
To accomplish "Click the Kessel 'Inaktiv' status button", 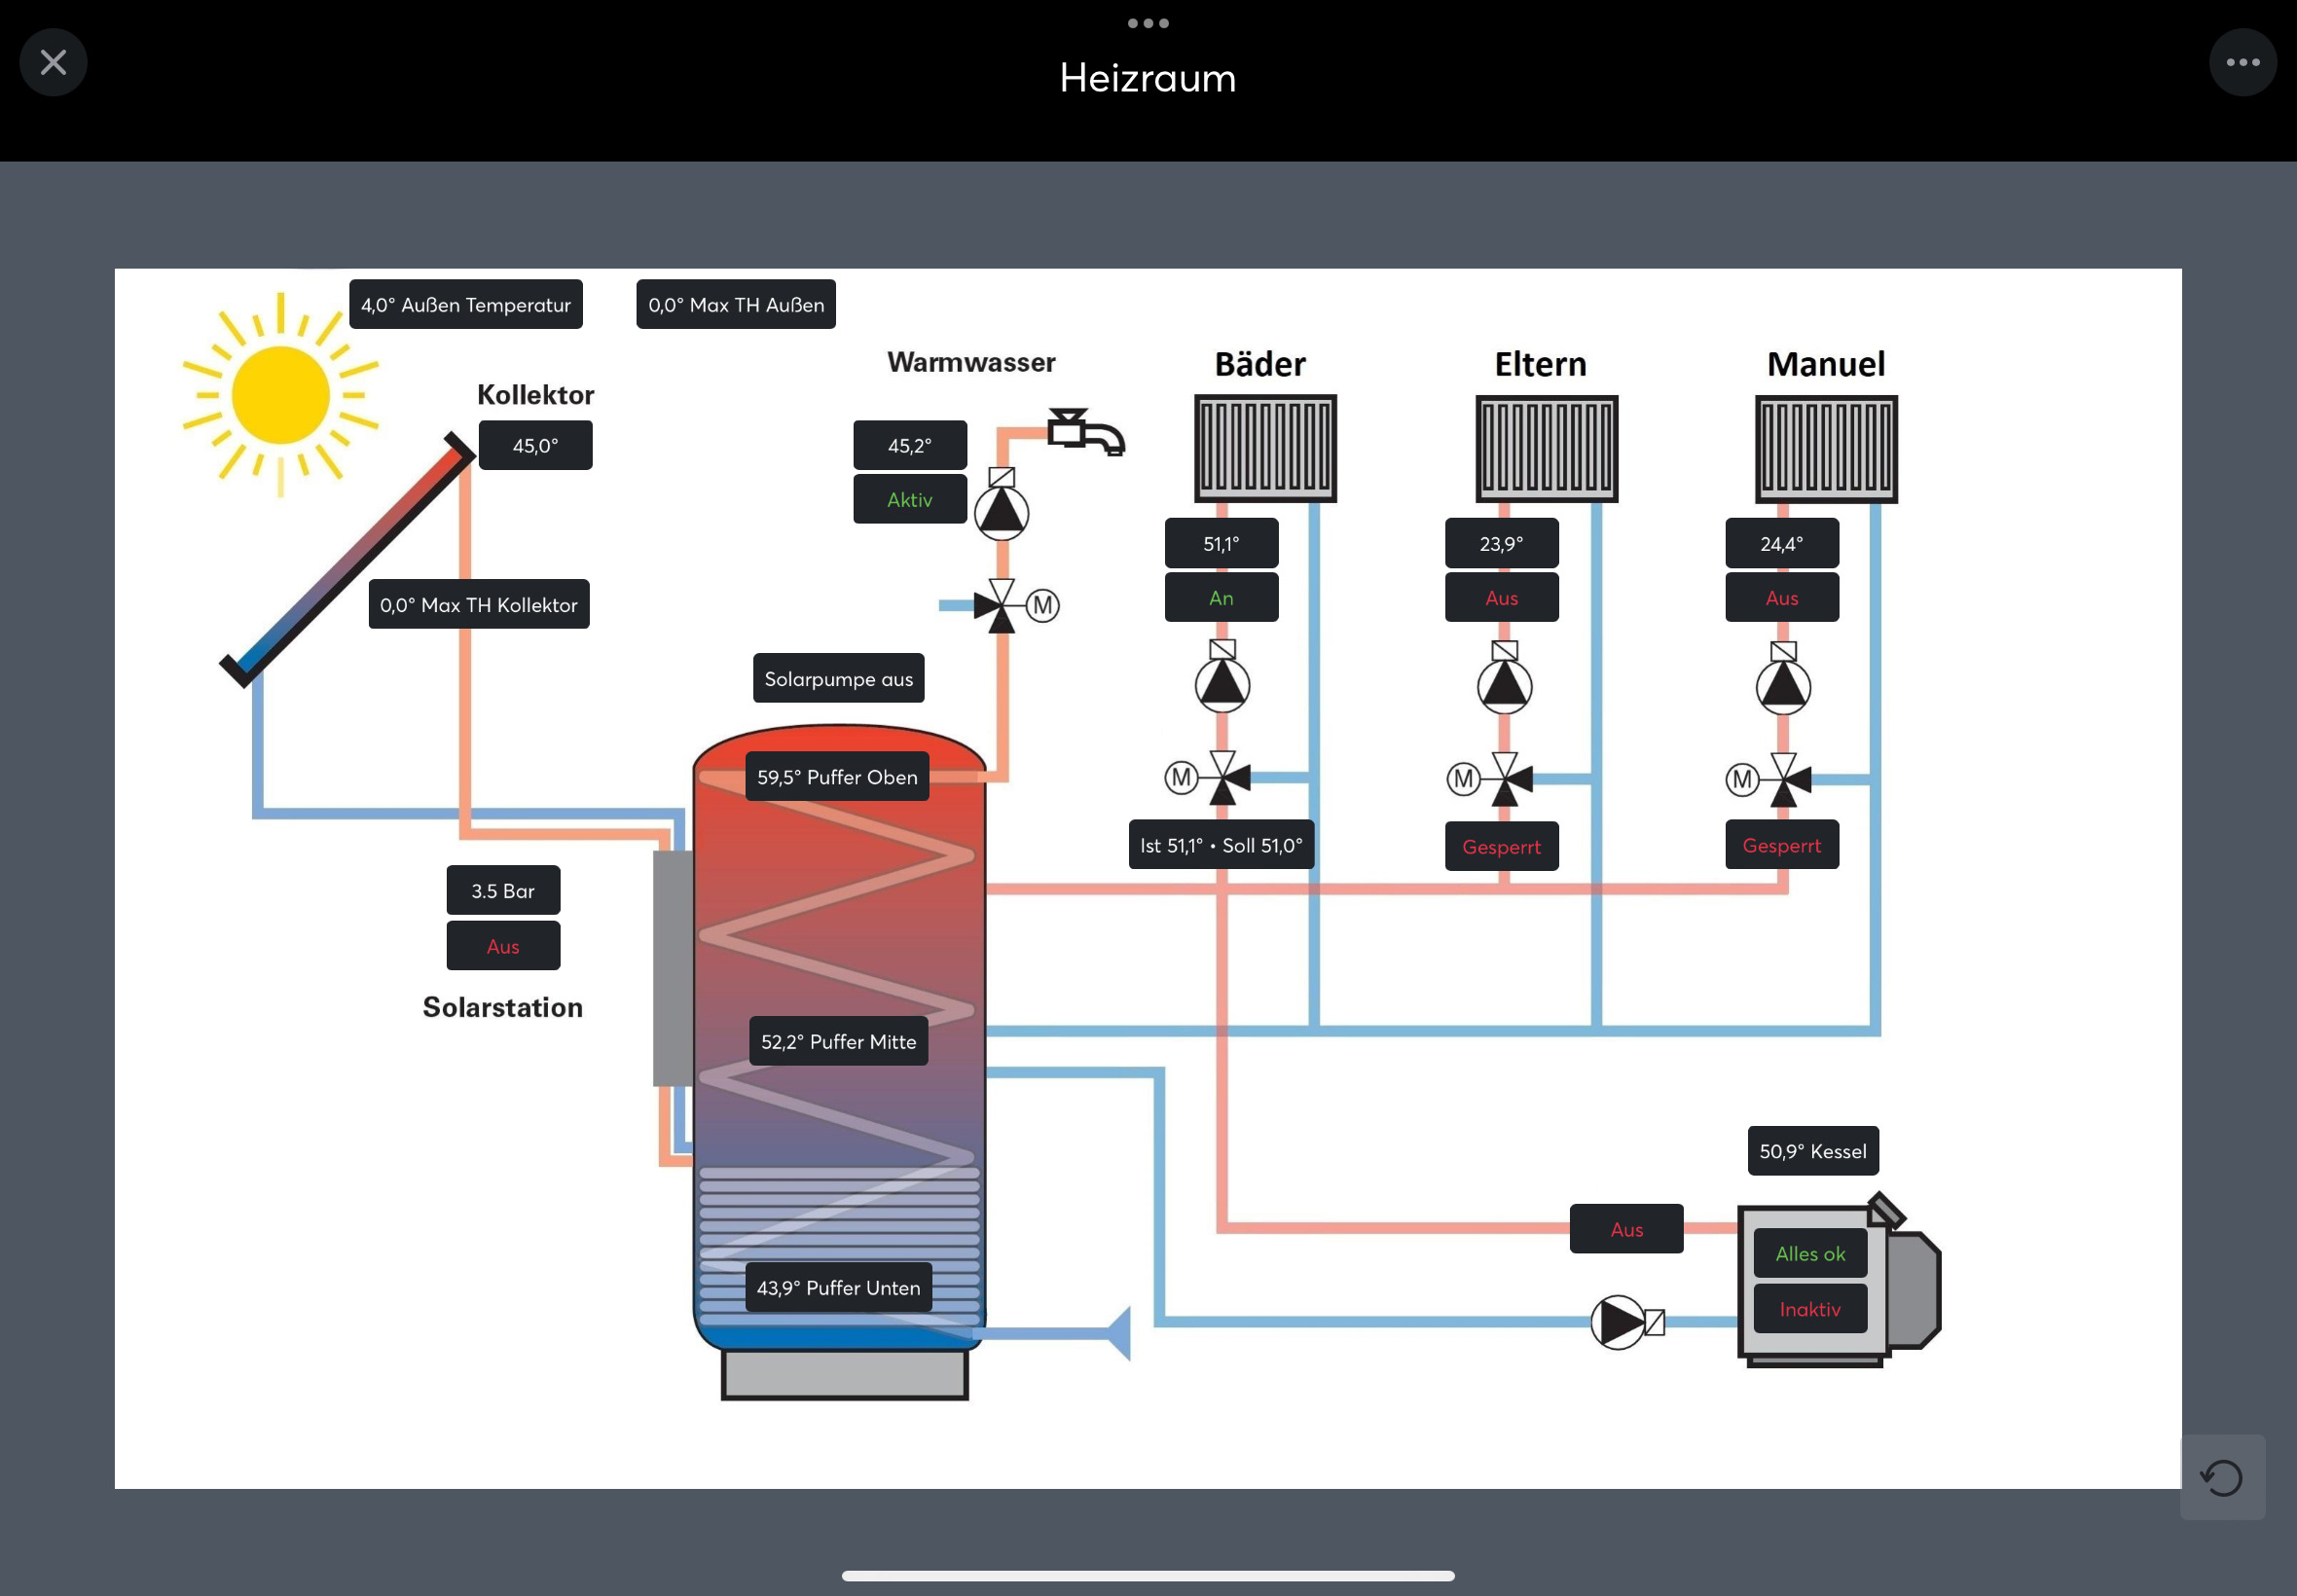I will coord(1809,1309).
